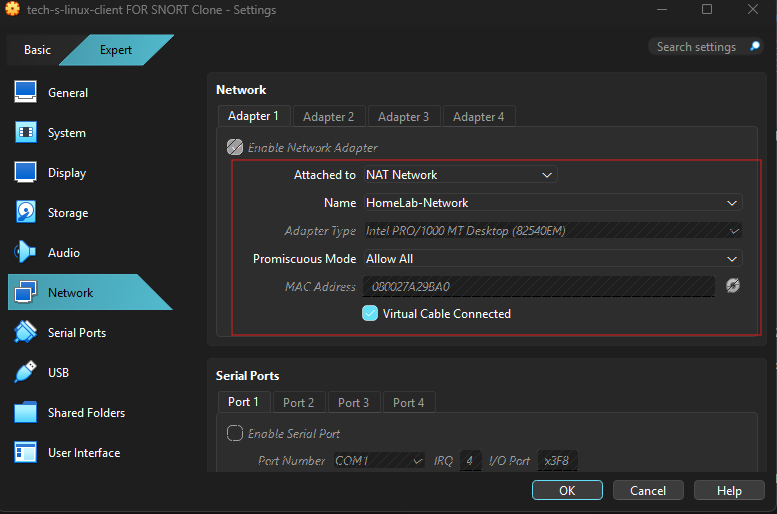
Task: Open the HomeLab-Network name dropdown
Action: tap(552, 203)
